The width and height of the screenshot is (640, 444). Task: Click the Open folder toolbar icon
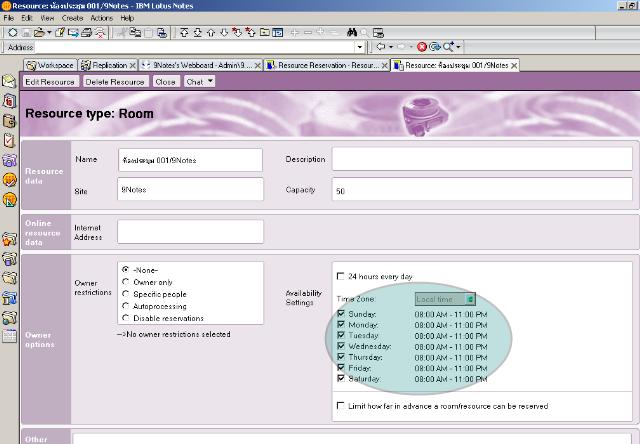(39, 33)
